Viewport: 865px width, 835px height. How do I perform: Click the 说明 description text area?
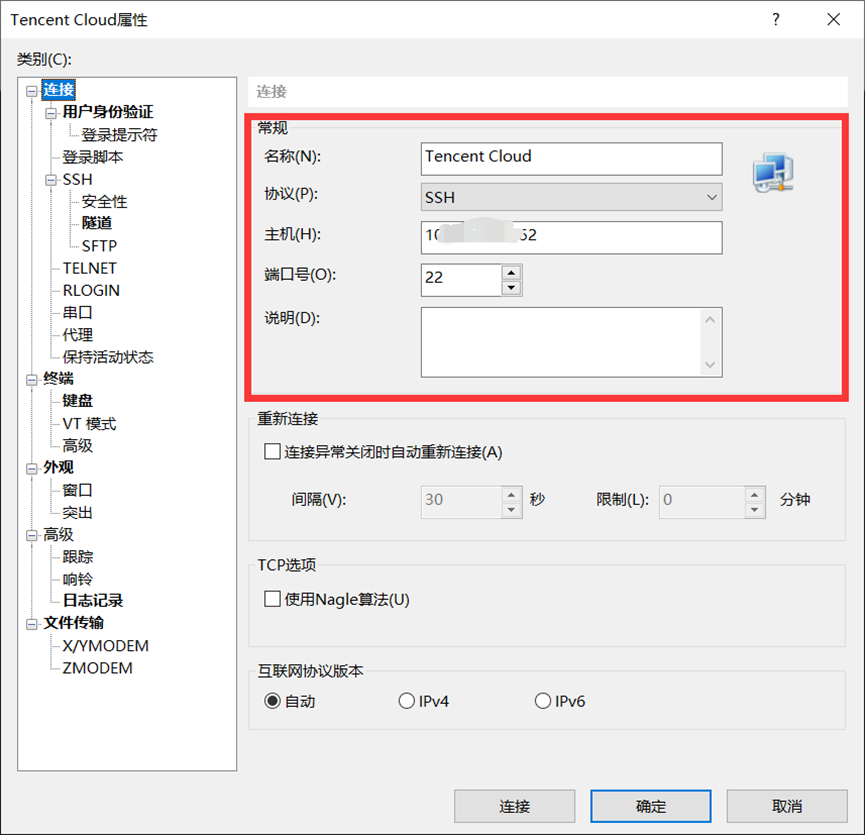(562, 342)
